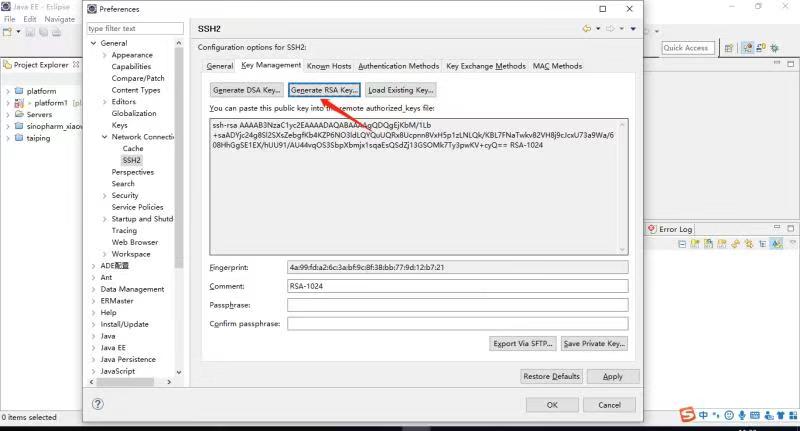This screenshot has width=800, height=431.
Task: Click the Generate RSA Key button
Action: [324, 90]
